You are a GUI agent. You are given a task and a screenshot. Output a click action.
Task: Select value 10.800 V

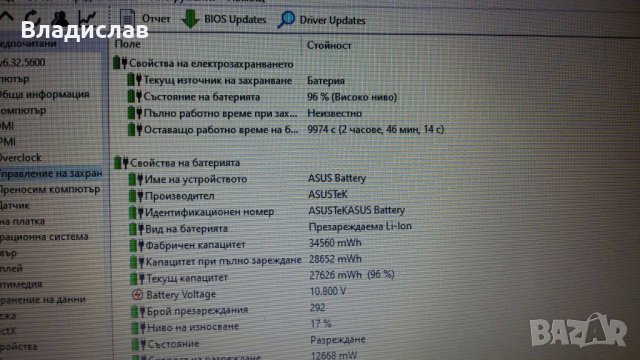[328, 291]
